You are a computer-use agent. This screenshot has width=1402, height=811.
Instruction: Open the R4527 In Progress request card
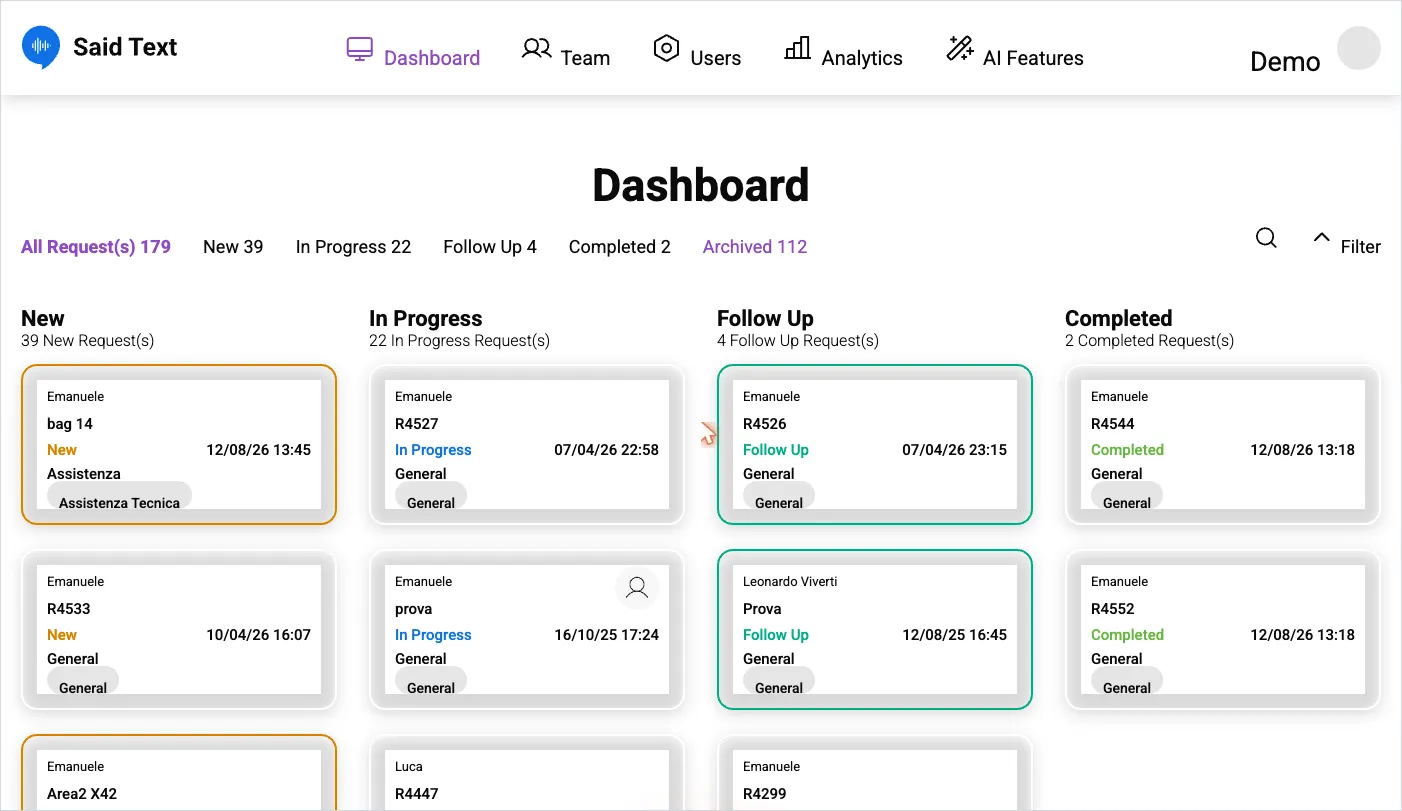coord(527,445)
